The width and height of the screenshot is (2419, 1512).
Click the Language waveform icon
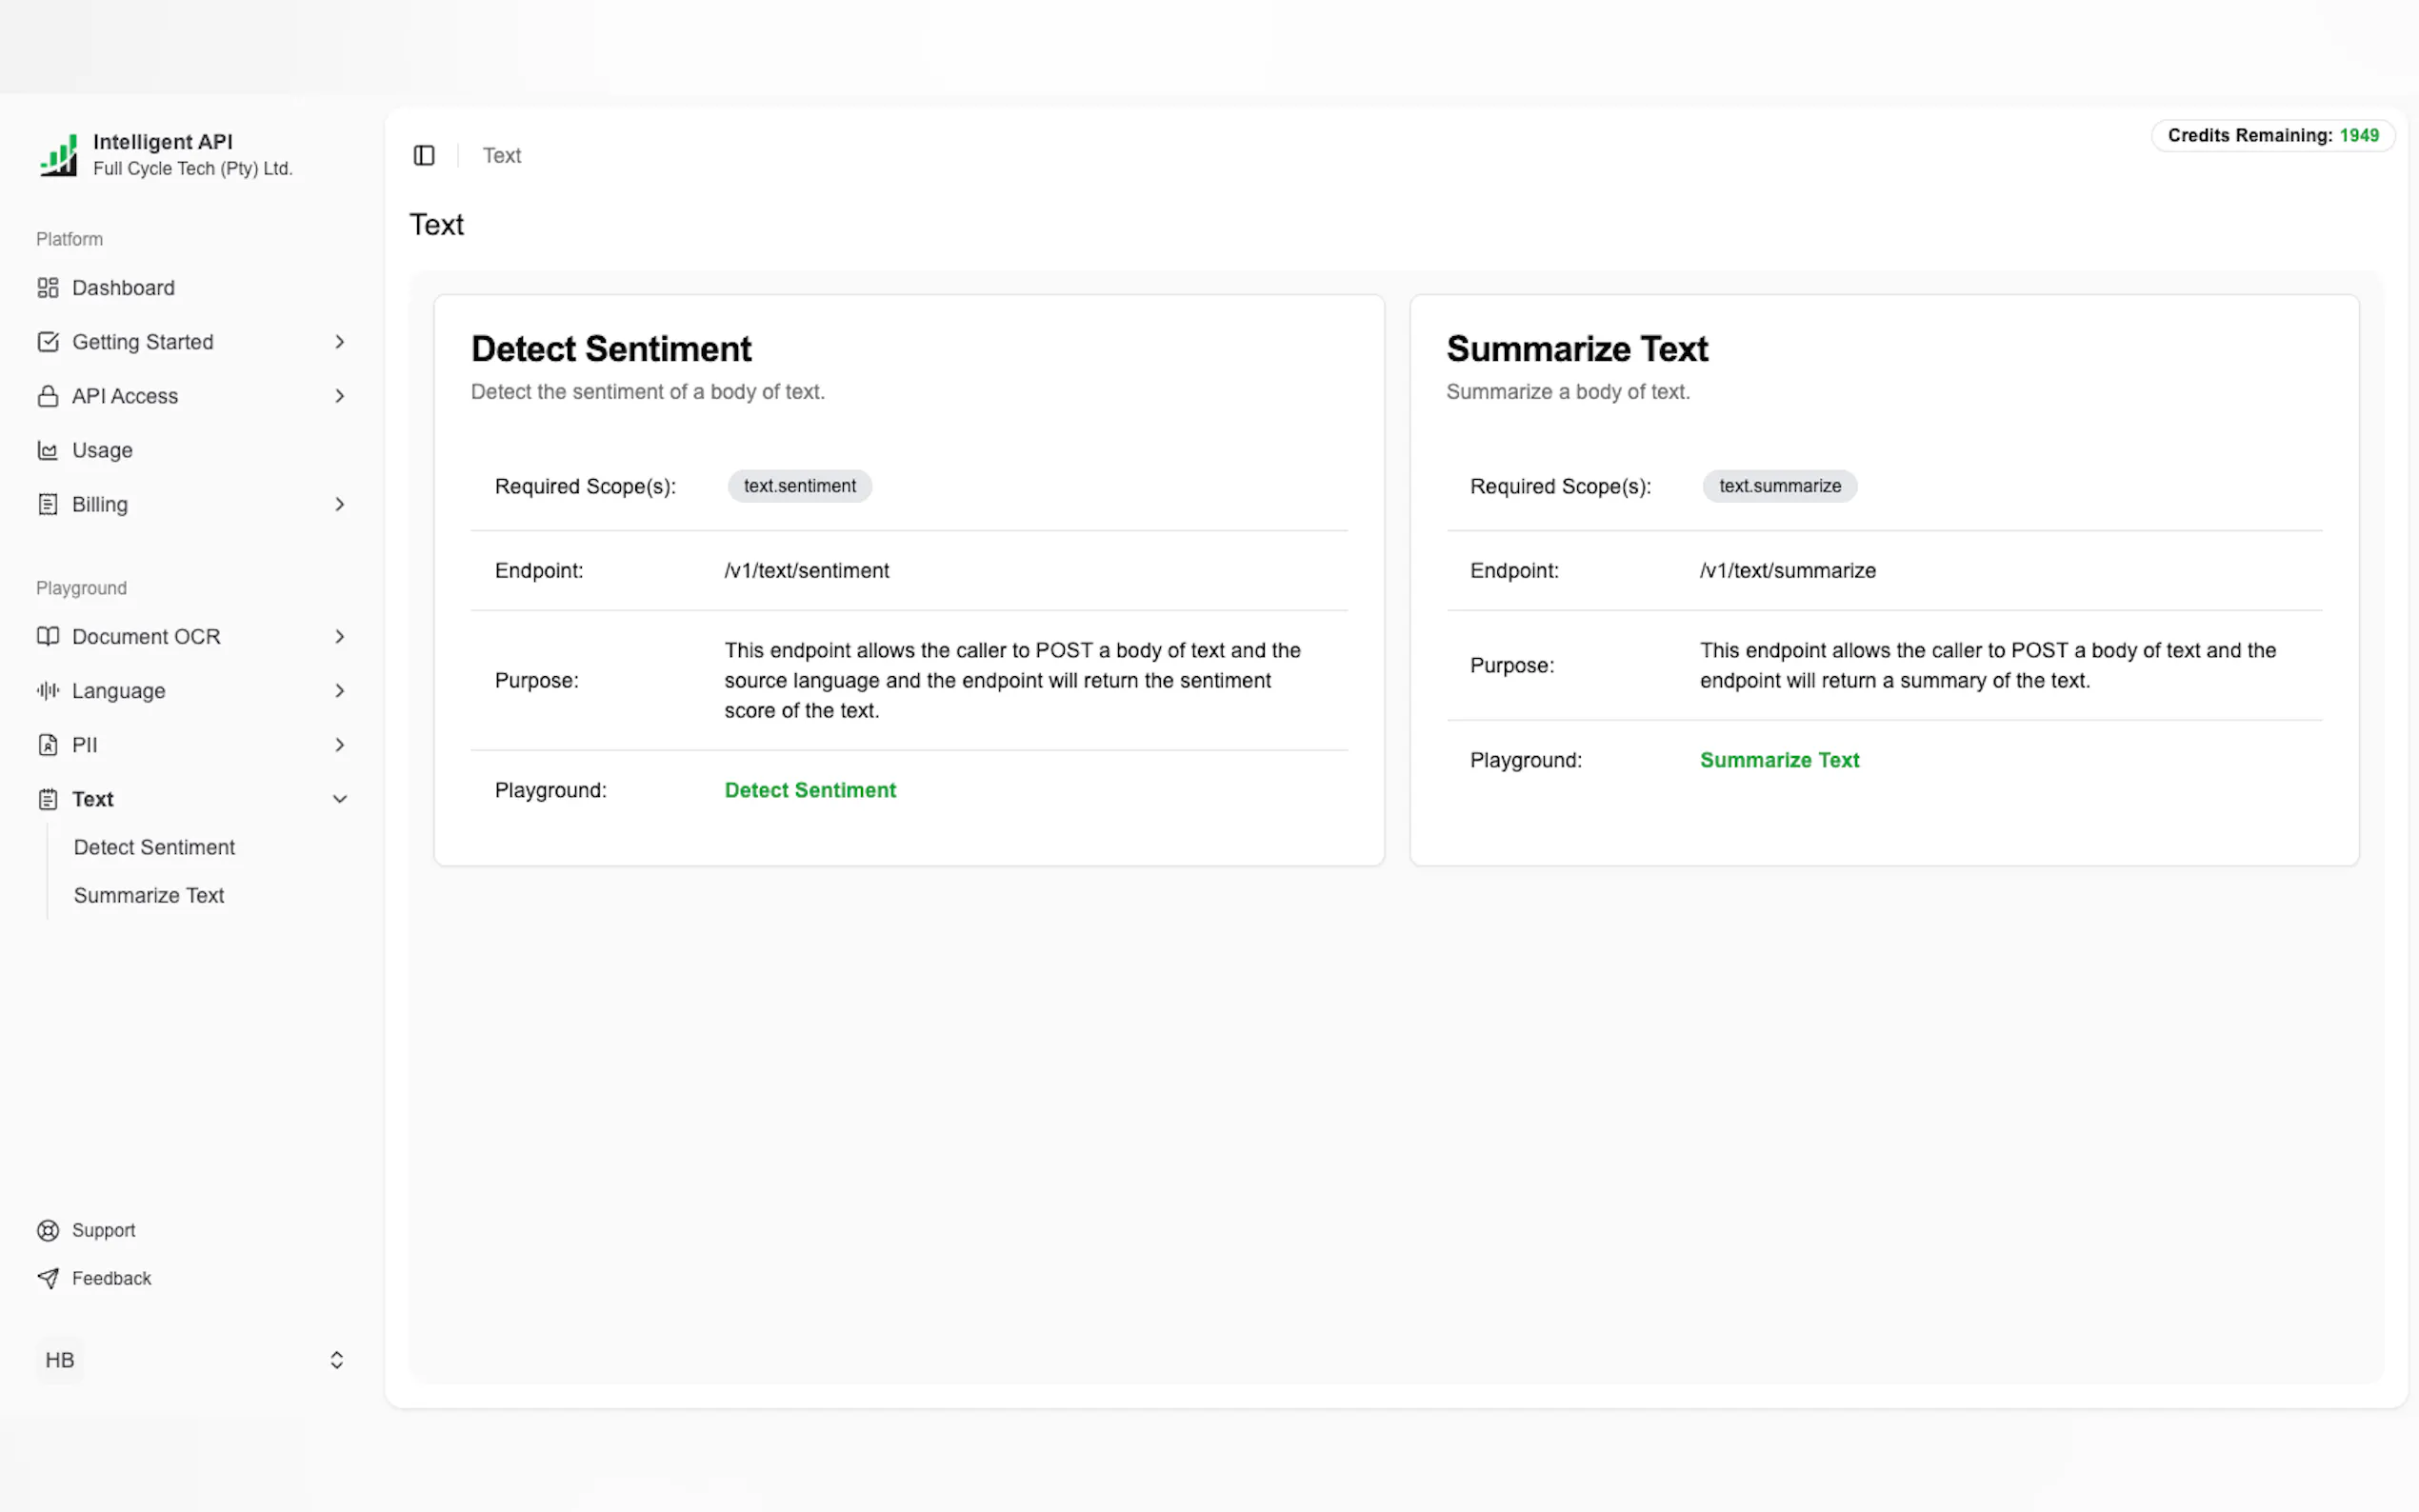tap(47, 691)
